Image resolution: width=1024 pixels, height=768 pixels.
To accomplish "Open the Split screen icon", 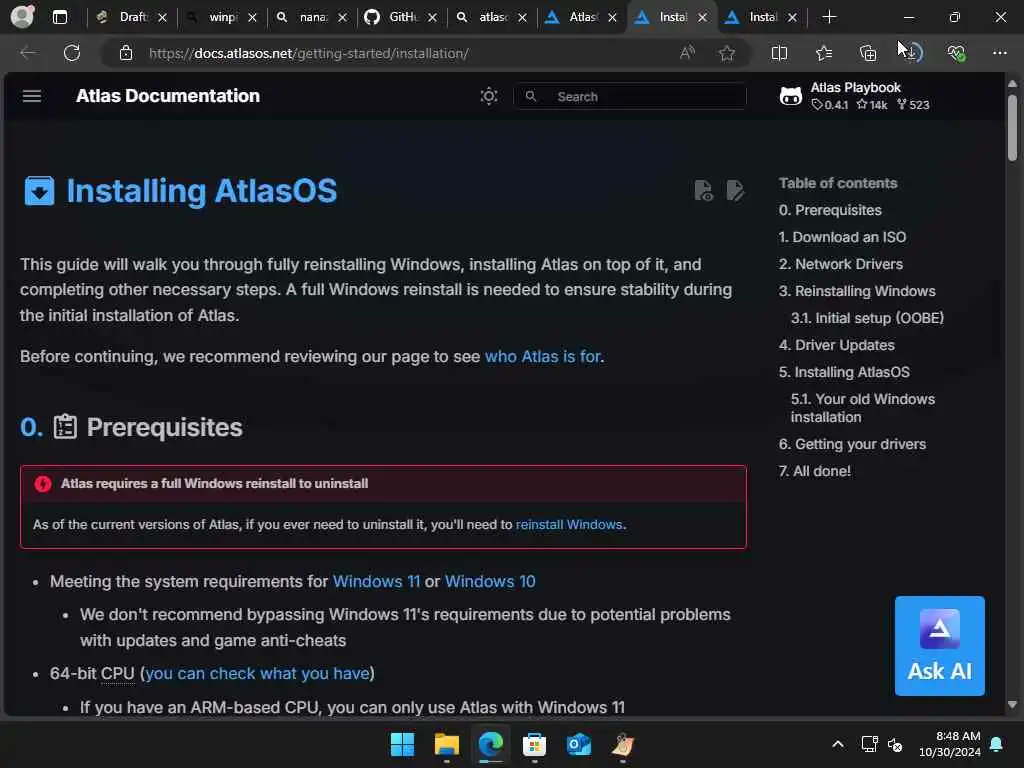I will [x=779, y=53].
